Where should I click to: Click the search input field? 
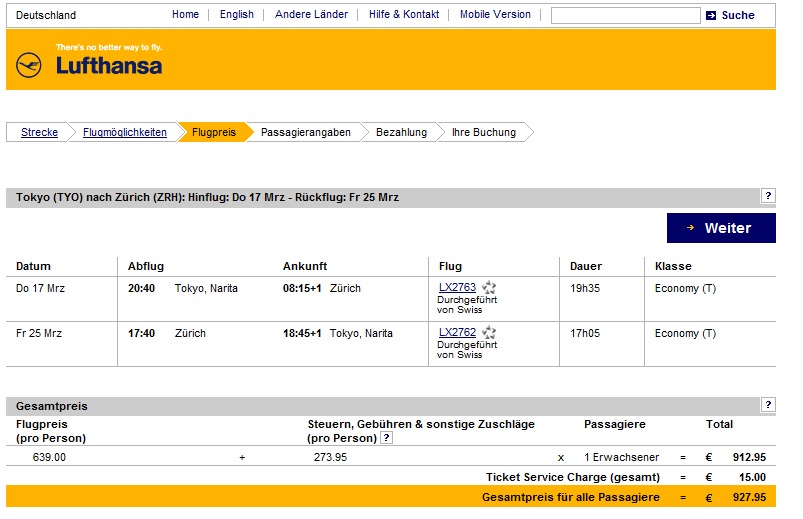tap(625, 16)
